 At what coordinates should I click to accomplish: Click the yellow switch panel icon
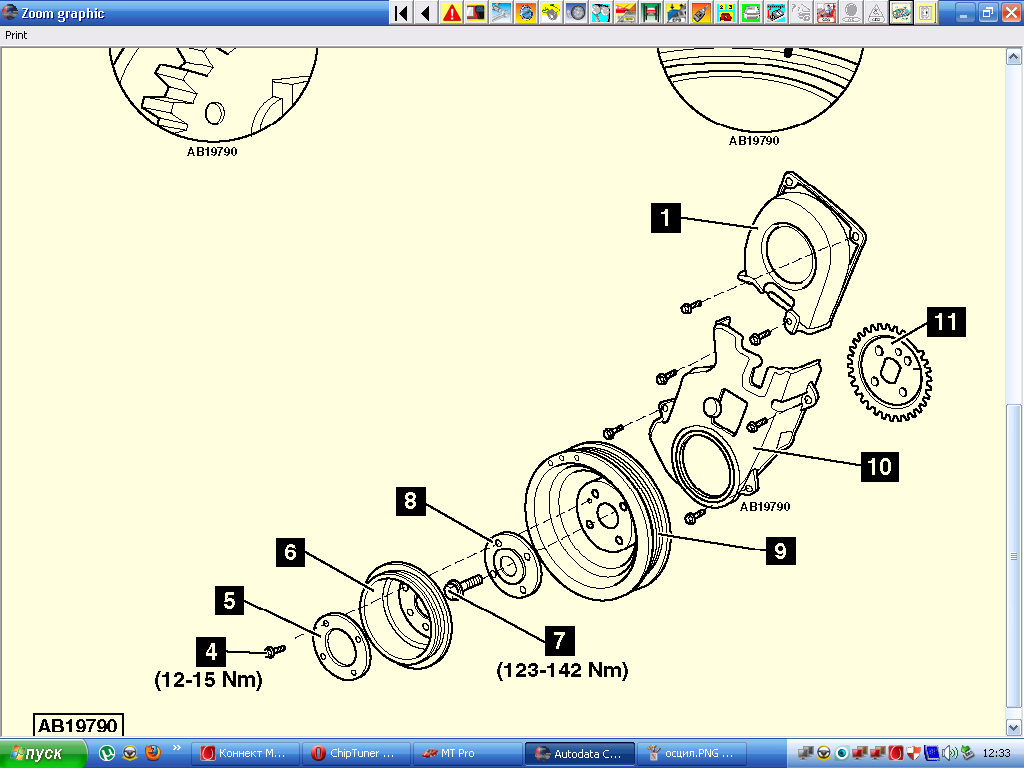click(x=925, y=12)
